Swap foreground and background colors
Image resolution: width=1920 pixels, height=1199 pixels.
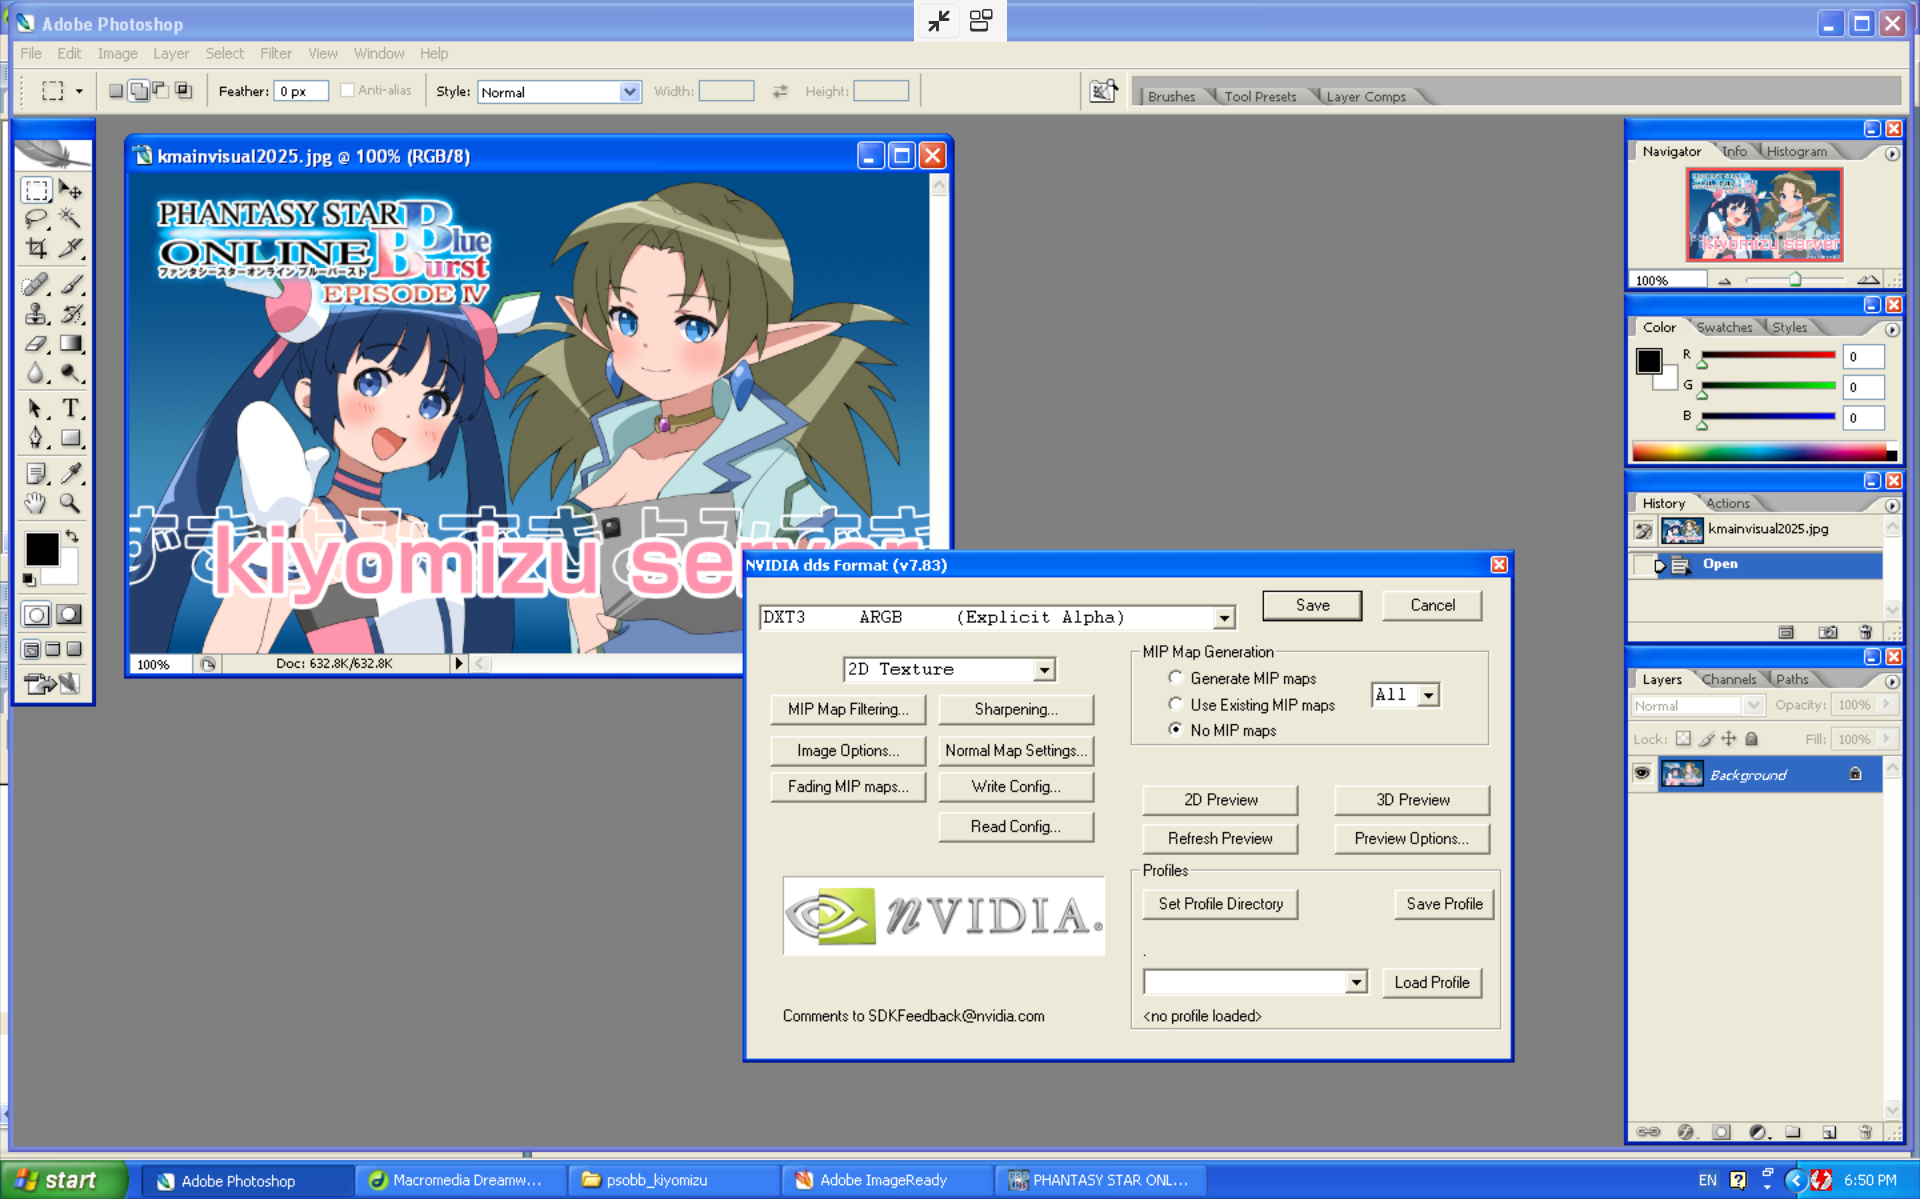(x=72, y=537)
